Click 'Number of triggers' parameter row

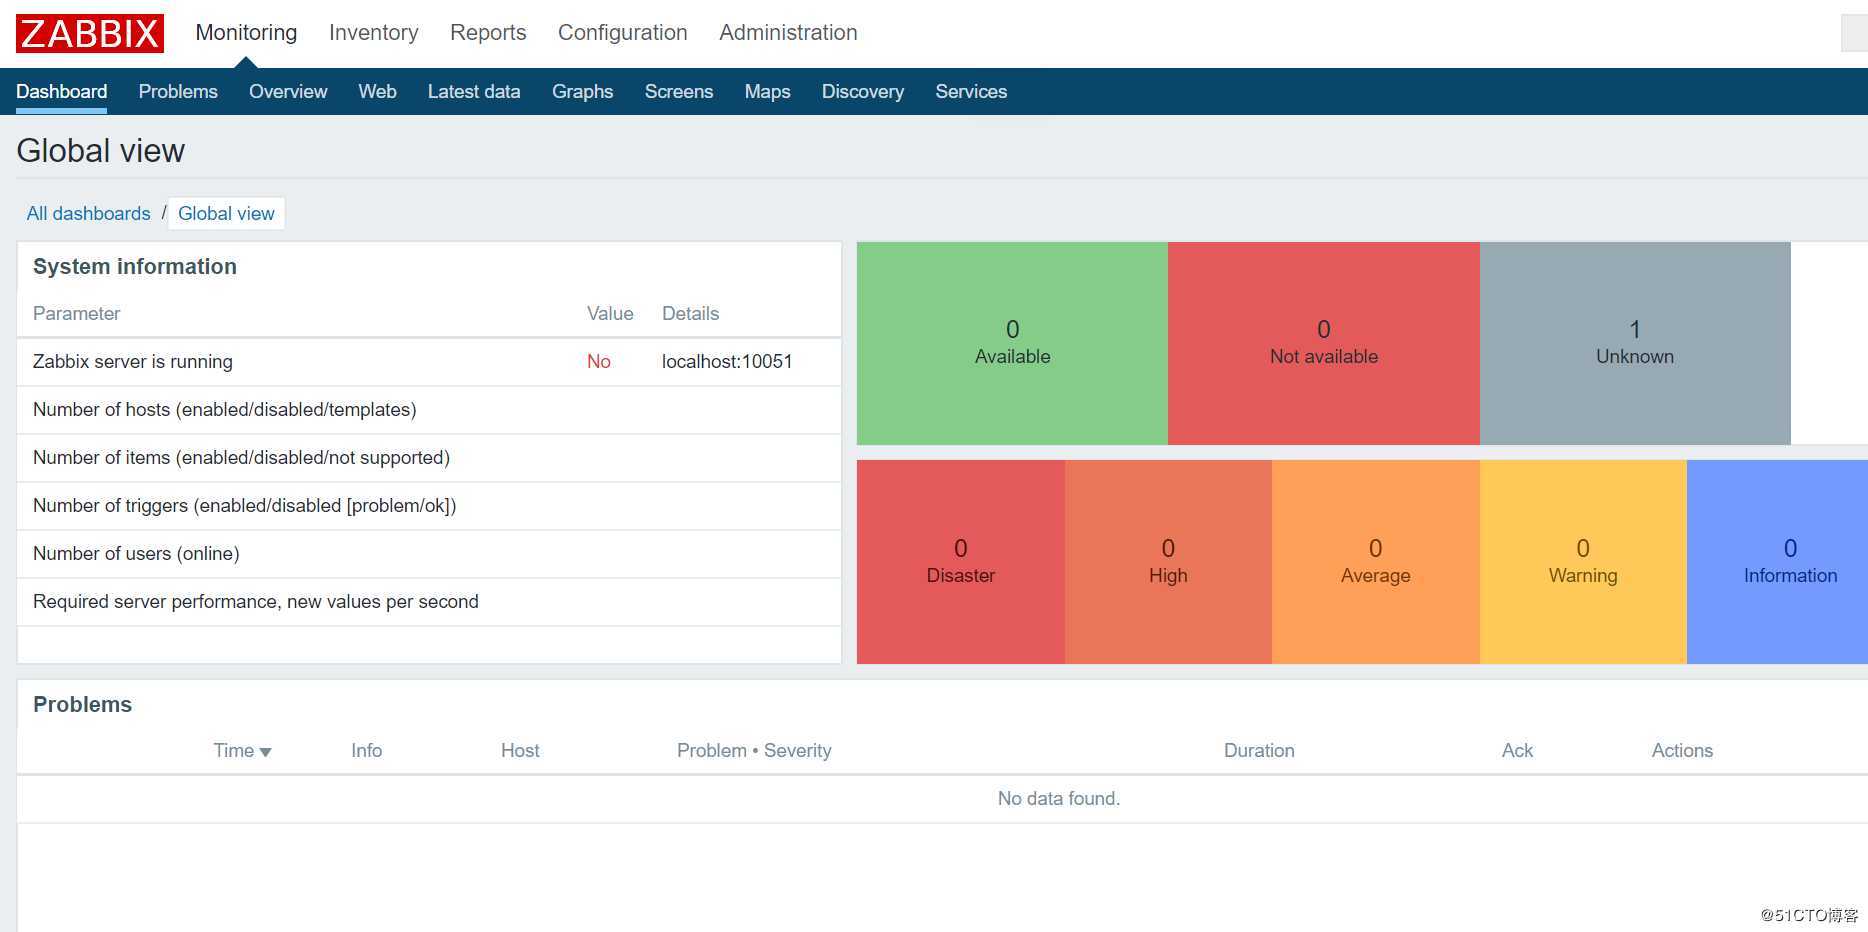click(429, 506)
